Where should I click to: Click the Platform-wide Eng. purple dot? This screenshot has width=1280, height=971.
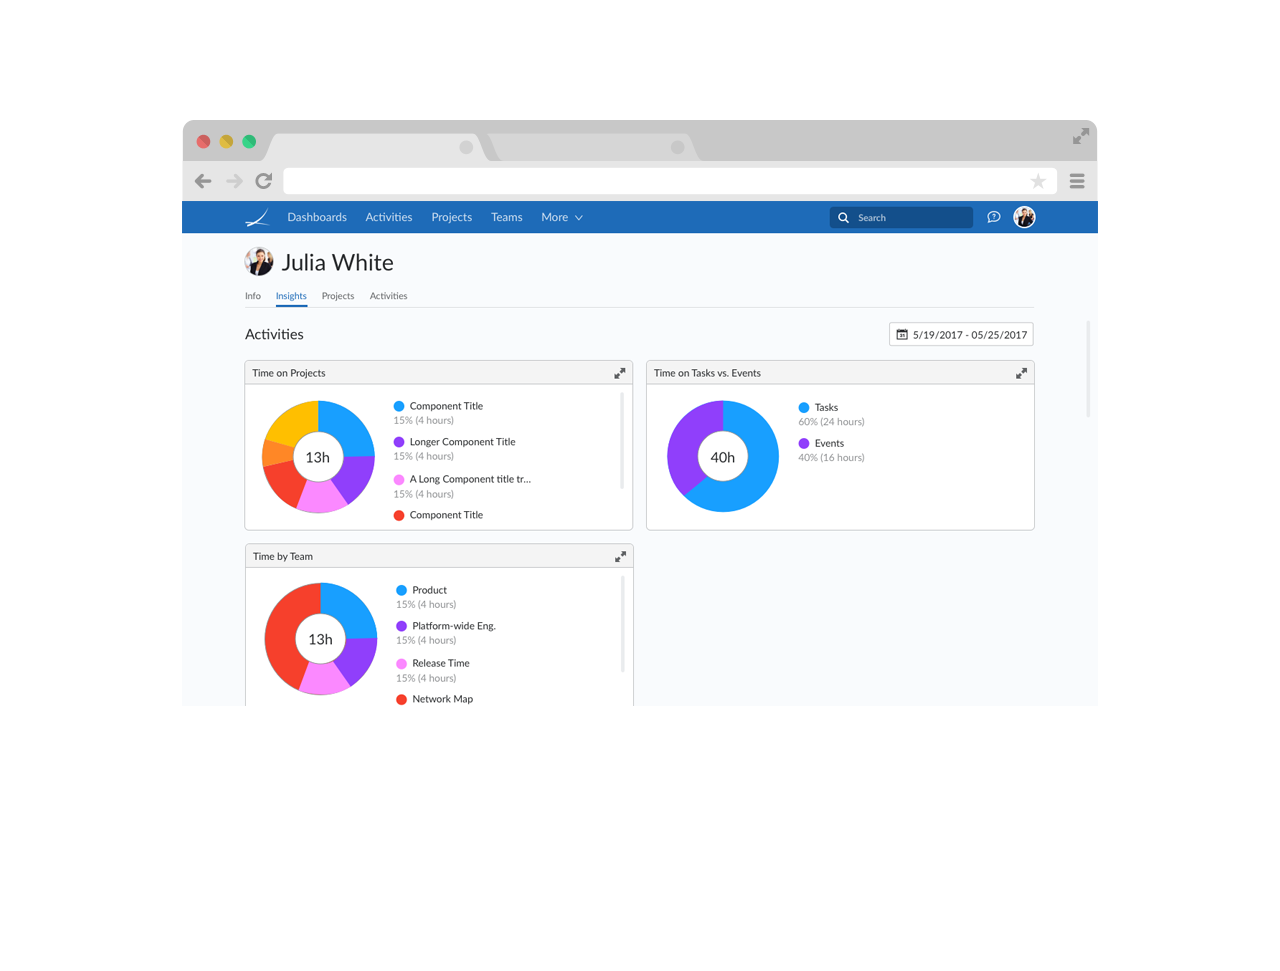[401, 626]
